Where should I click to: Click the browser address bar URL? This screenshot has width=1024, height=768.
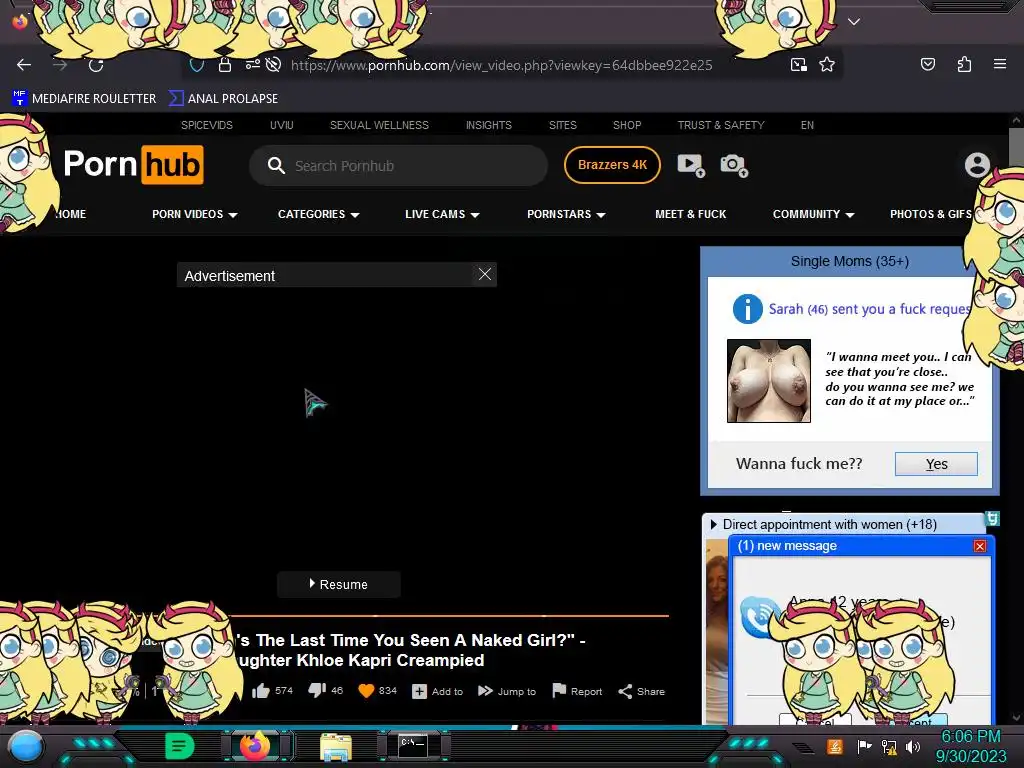click(502, 65)
